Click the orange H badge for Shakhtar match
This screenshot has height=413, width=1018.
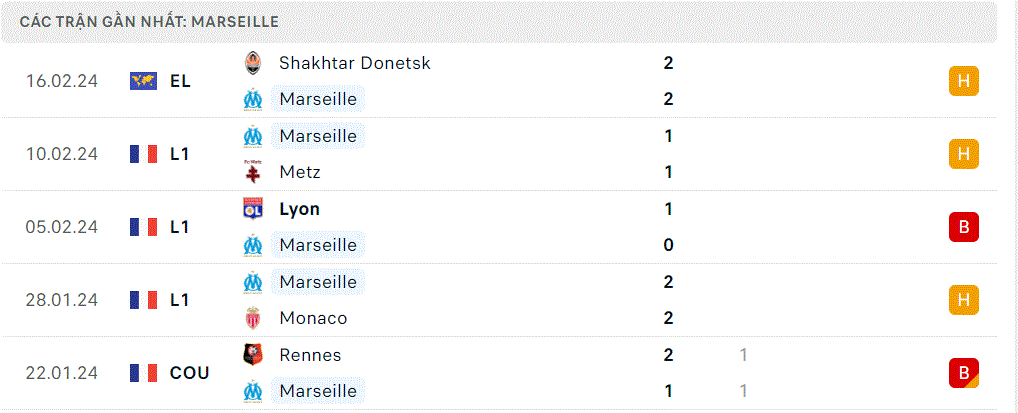[x=963, y=81]
